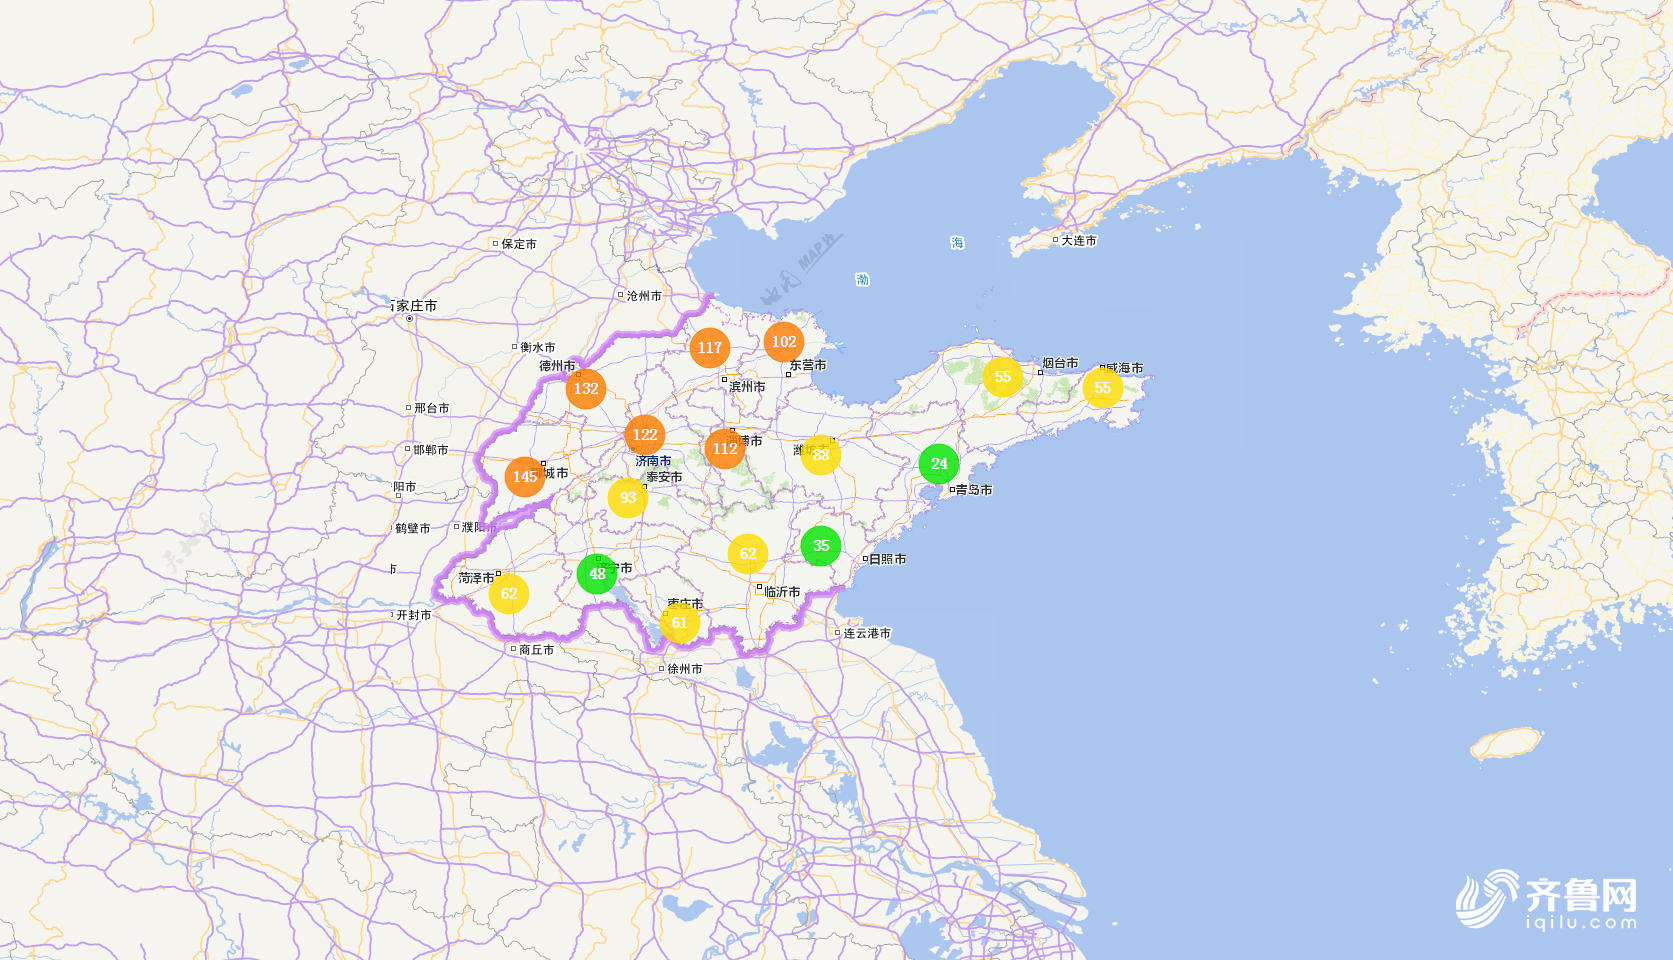This screenshot has height=960, width=1673.
Task: Select the green 24 marker near 青岛市
Action: pyautogui.click(x=939, y=464)
